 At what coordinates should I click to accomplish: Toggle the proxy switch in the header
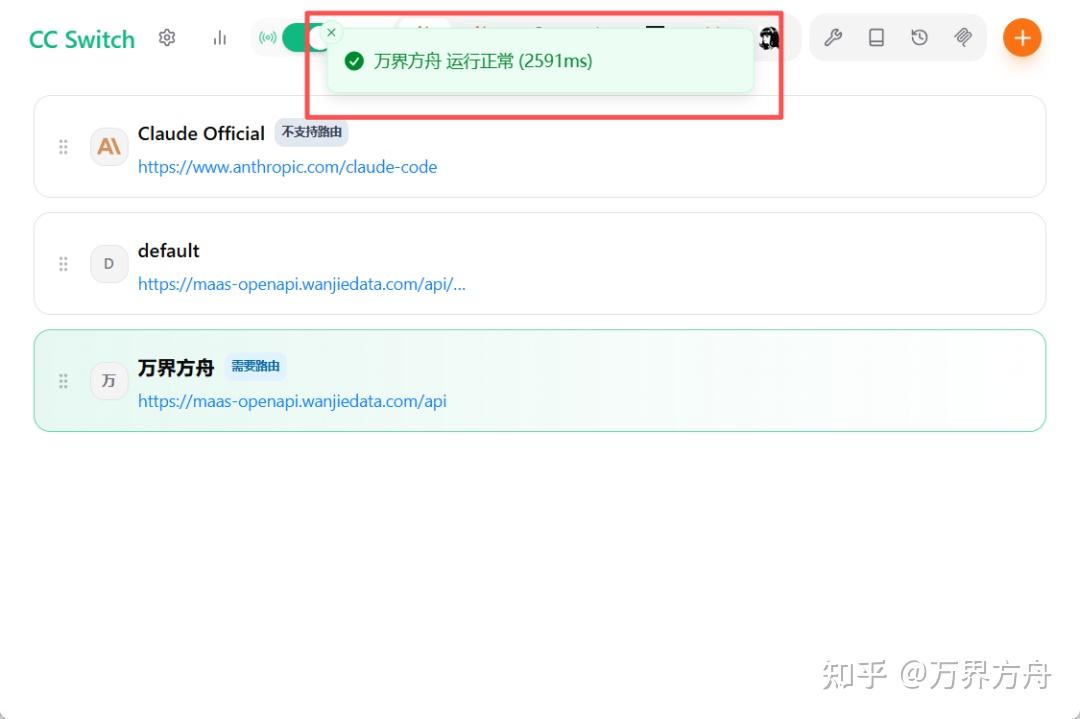(305, 38)
